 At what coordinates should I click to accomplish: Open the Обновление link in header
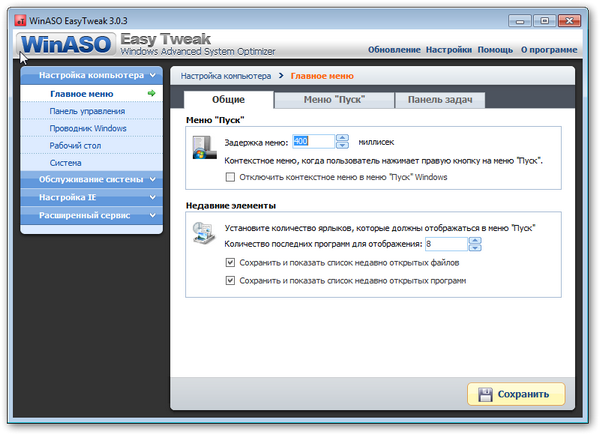(x=393, y=49)
